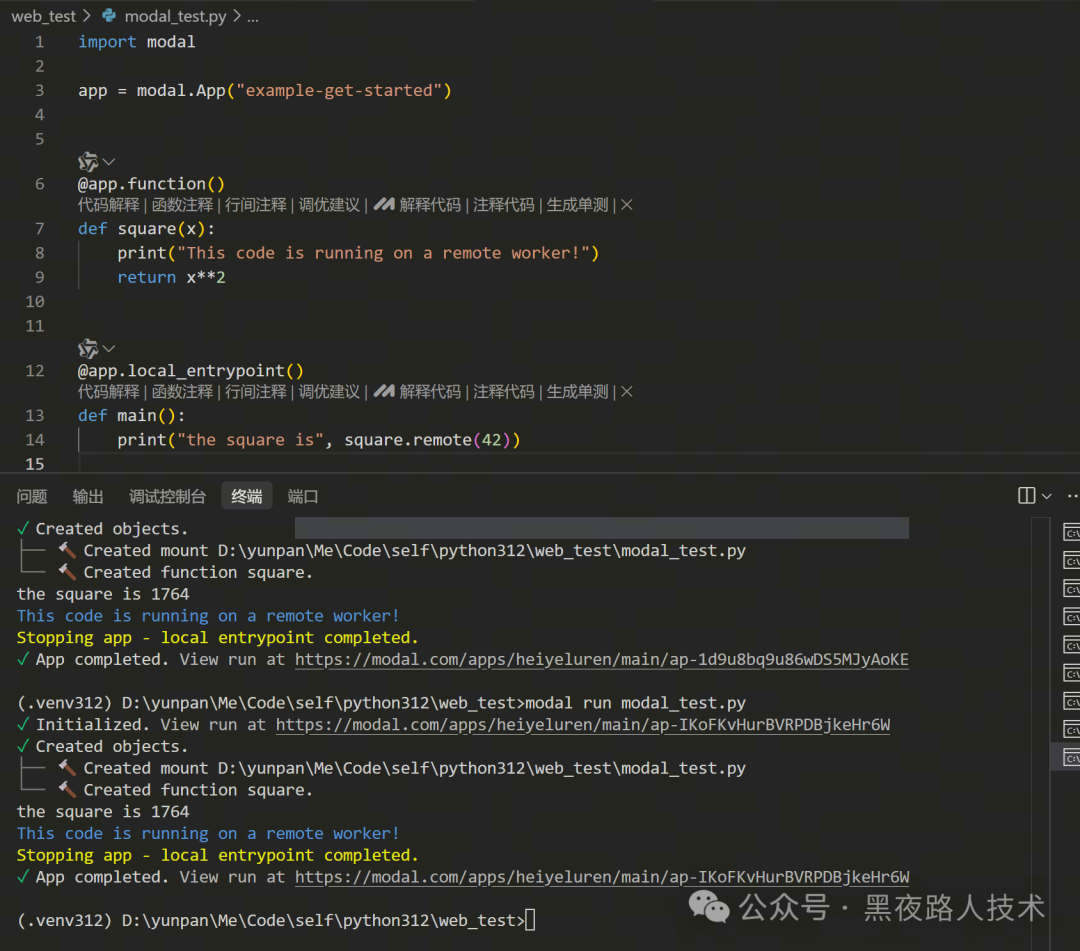Click 解释代码 above def main
This screenshot has width=1080, height=951.
pos(430,392)
